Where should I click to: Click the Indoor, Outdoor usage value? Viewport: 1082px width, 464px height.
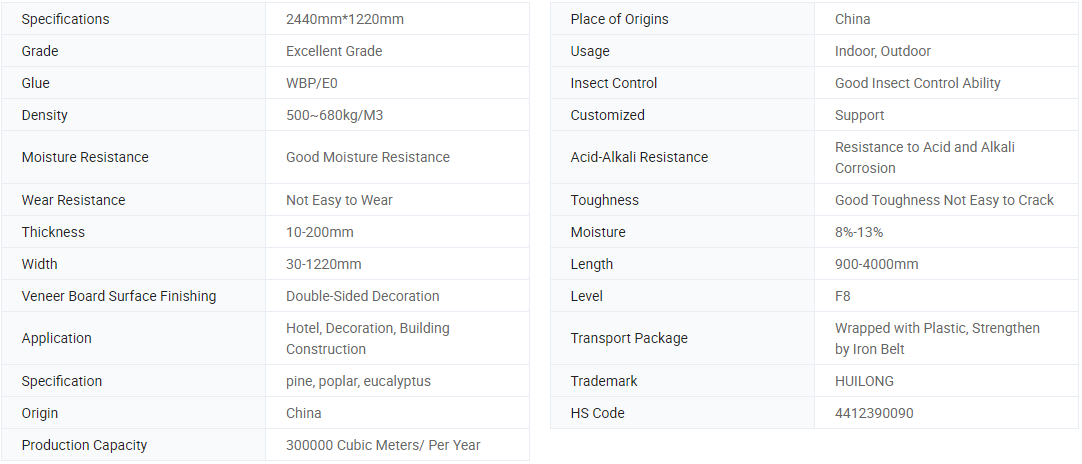tap(883, 51)
